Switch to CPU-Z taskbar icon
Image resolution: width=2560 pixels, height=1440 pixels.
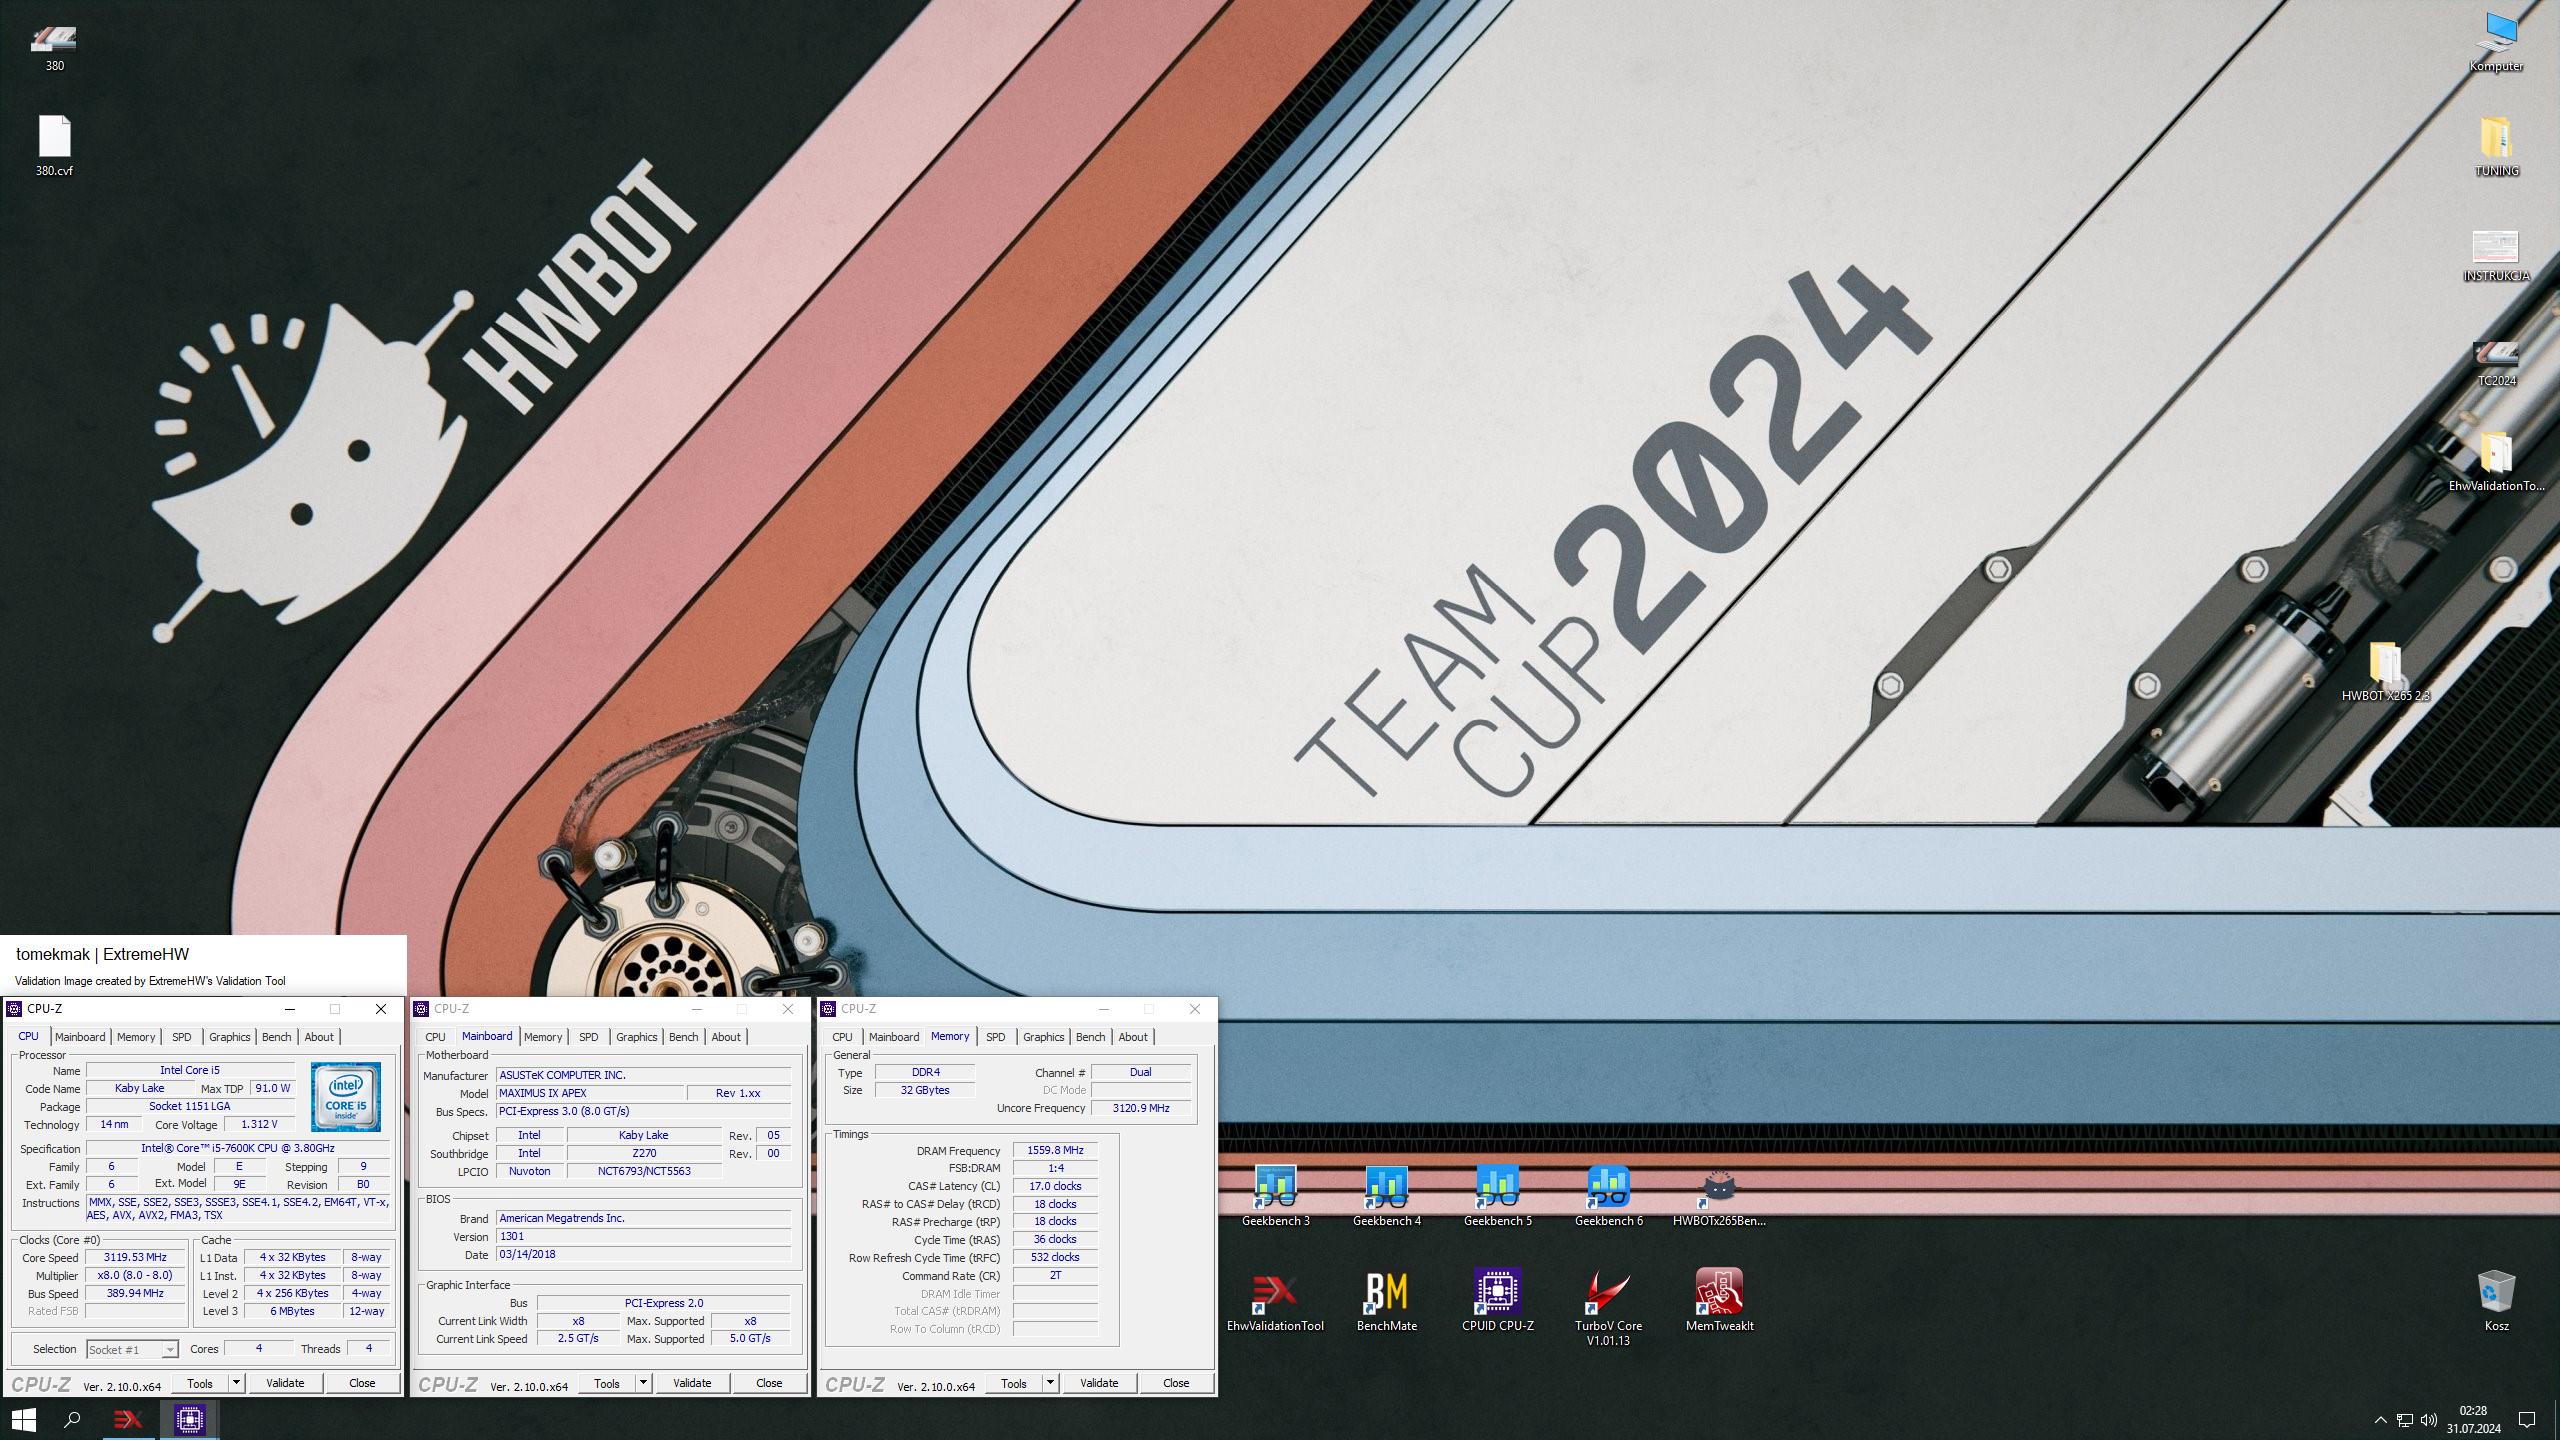click(189, 1419)
